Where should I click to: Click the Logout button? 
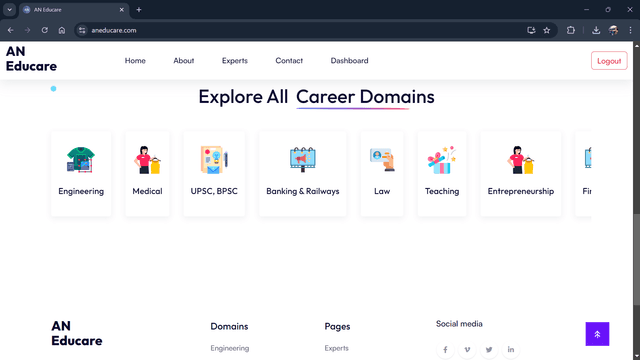tap(609, 61)
